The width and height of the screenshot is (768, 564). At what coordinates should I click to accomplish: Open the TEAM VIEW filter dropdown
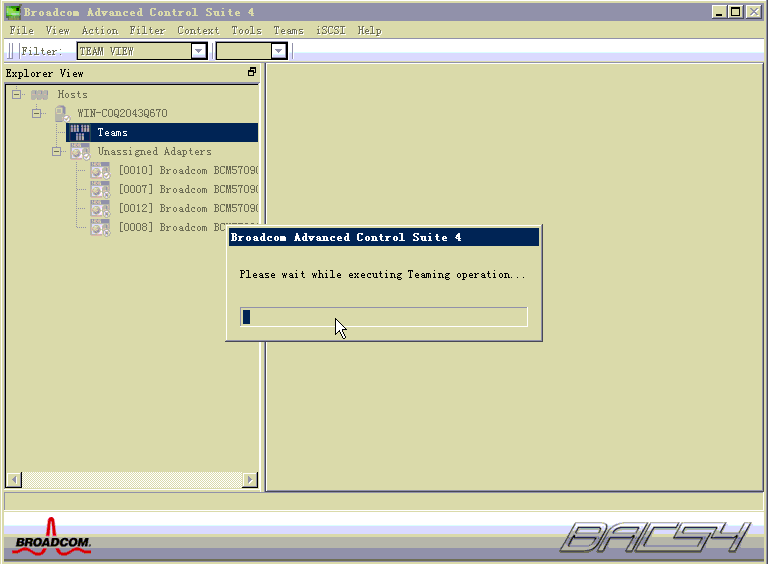tap(198, 51)
